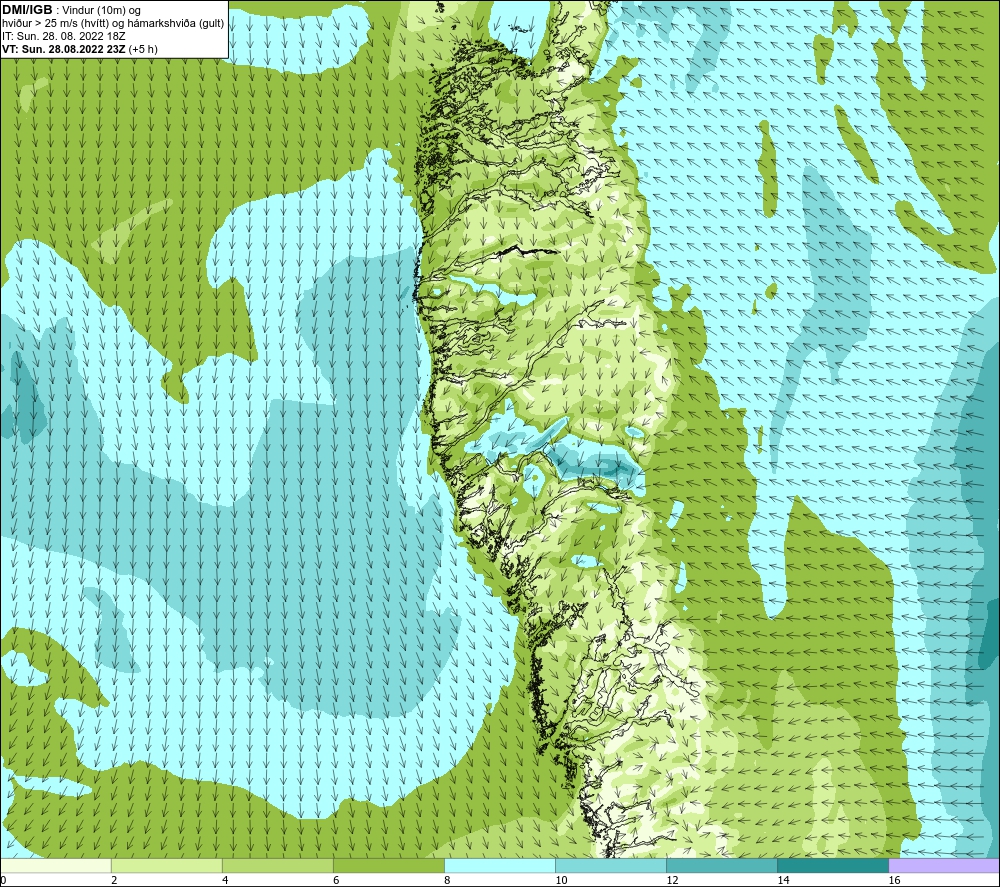
Task: Click the 'hviður > 25 m/s (hvítt)' line
Action: [x=113, y=24]
